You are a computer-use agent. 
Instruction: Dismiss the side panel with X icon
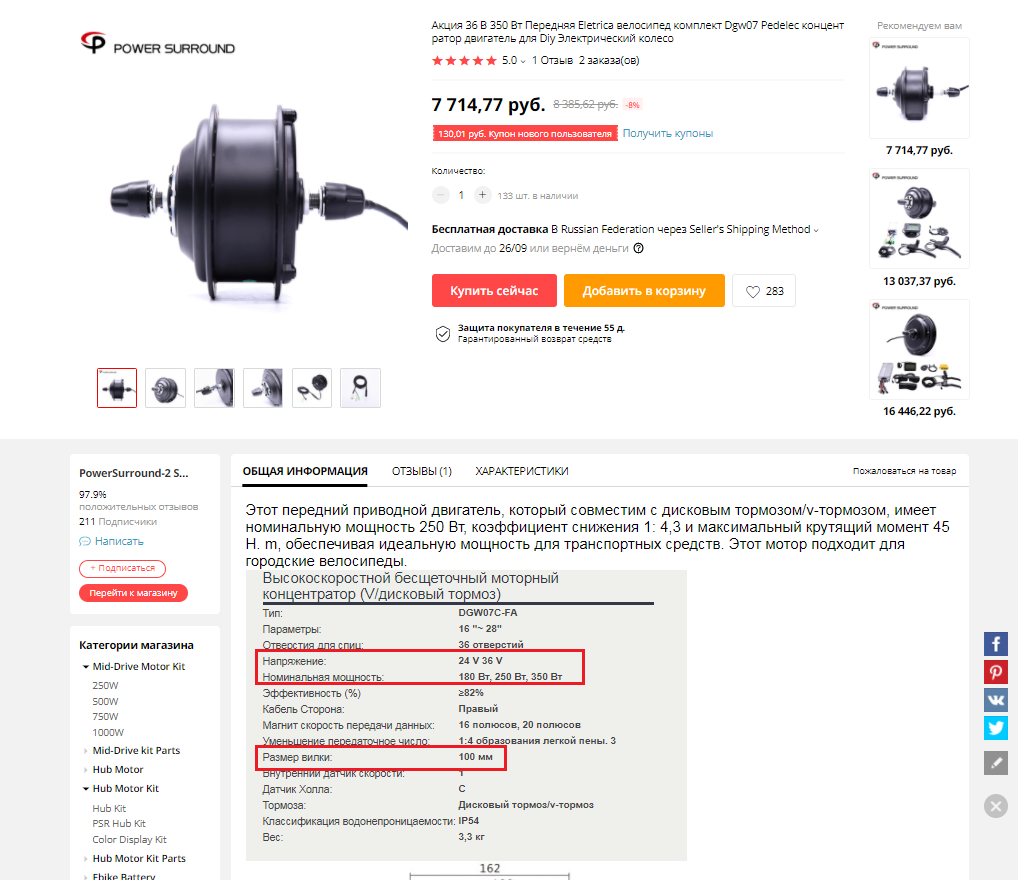pyautogui.click(x=995, y=806)
